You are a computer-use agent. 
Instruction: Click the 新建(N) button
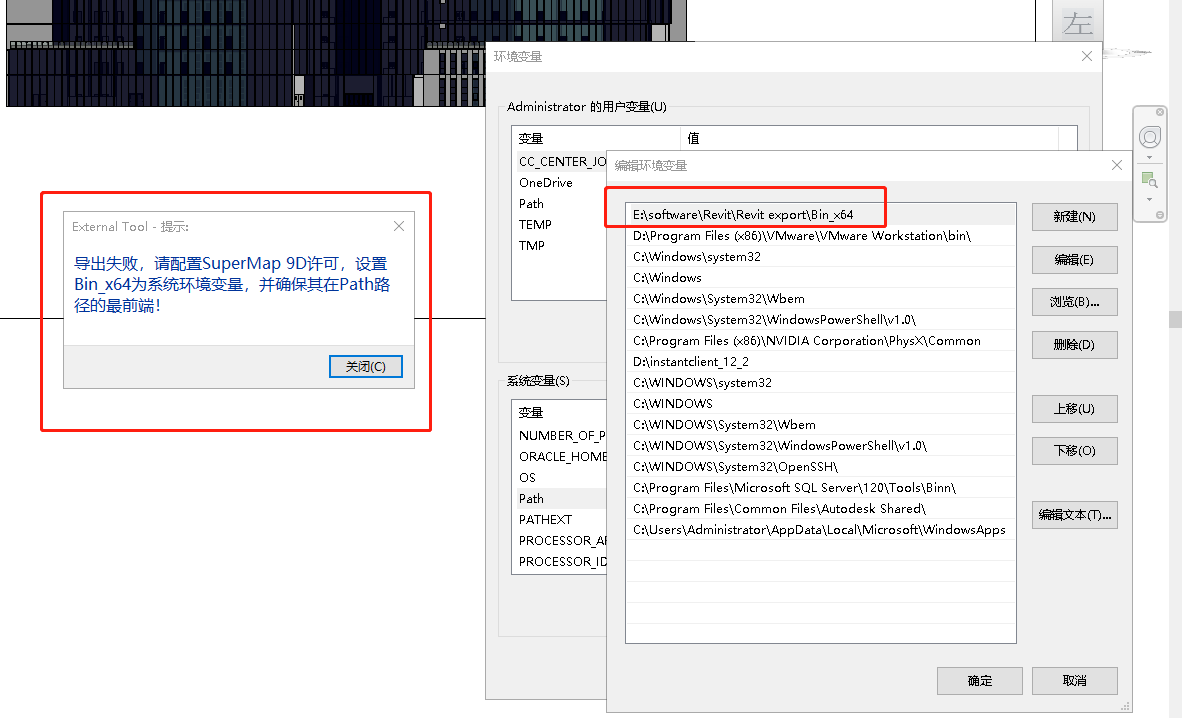(1074, 216)
